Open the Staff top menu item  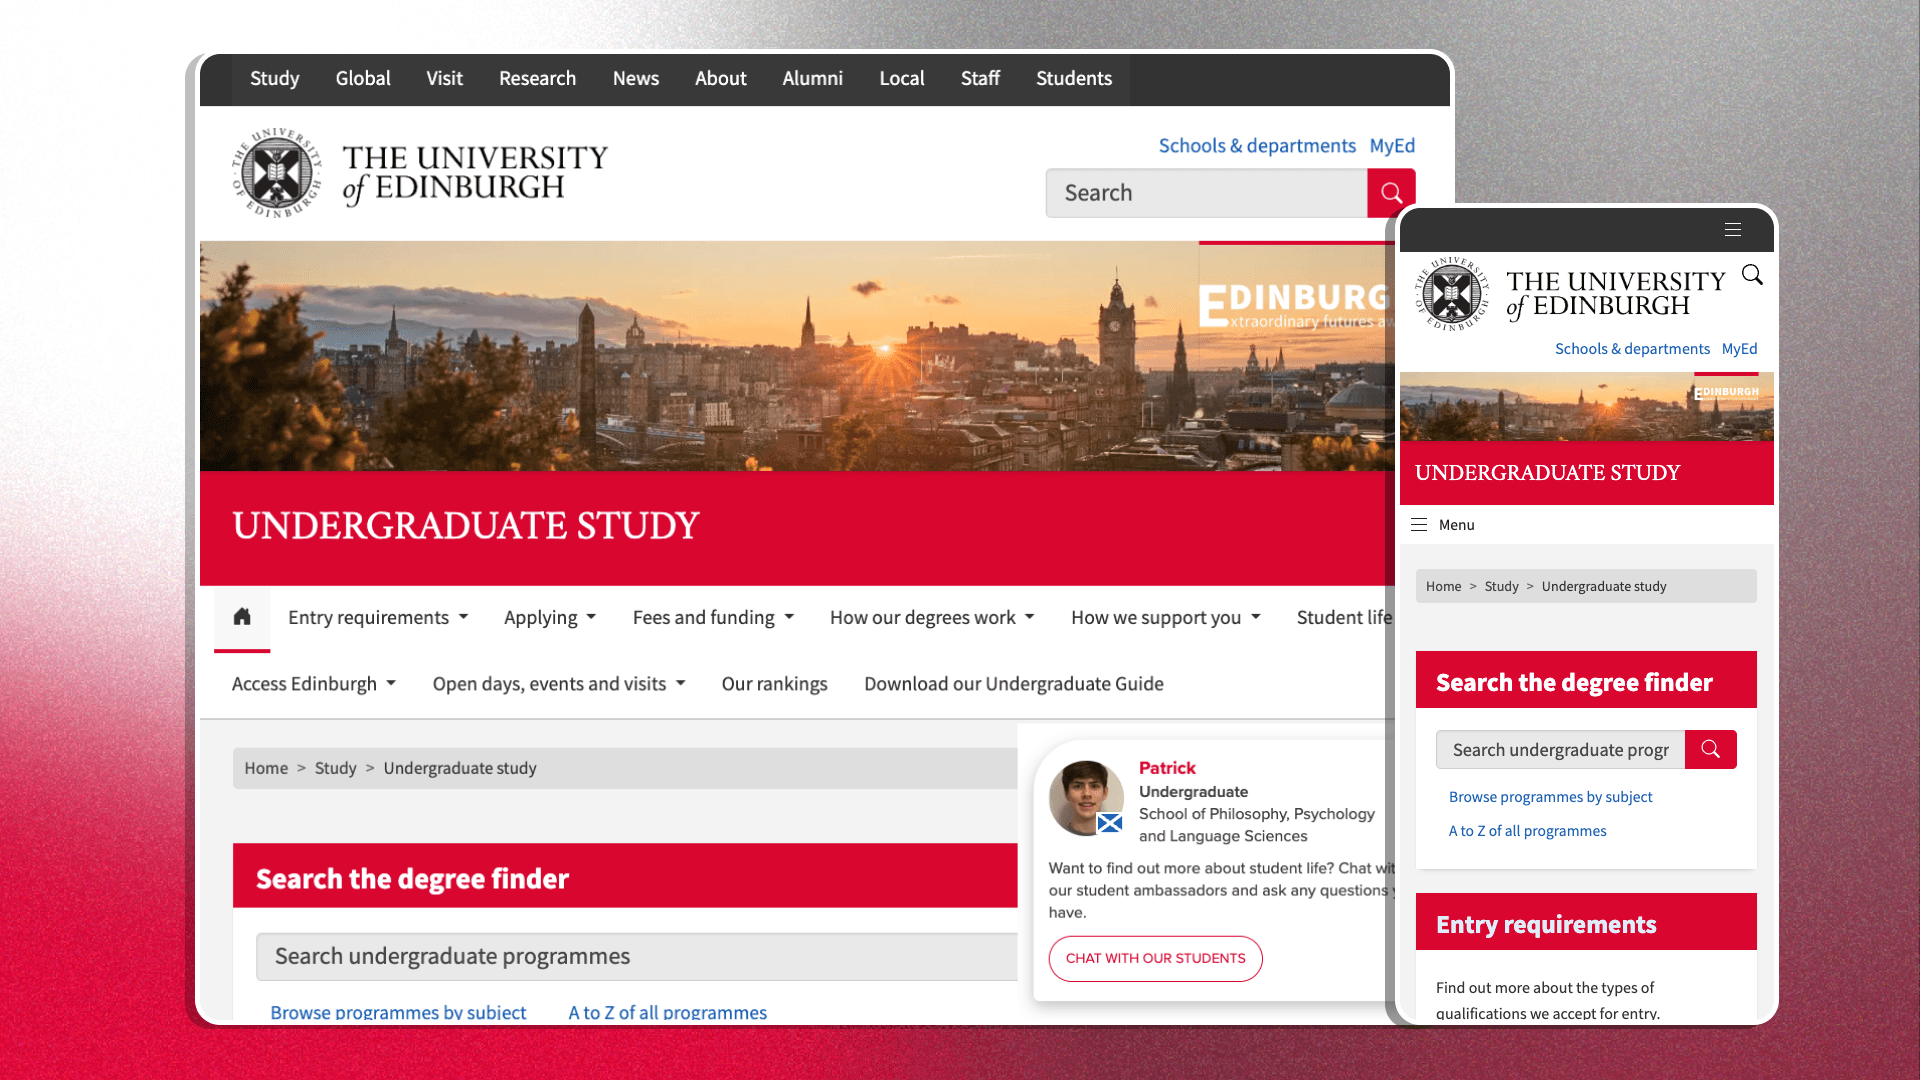[980, 78]
